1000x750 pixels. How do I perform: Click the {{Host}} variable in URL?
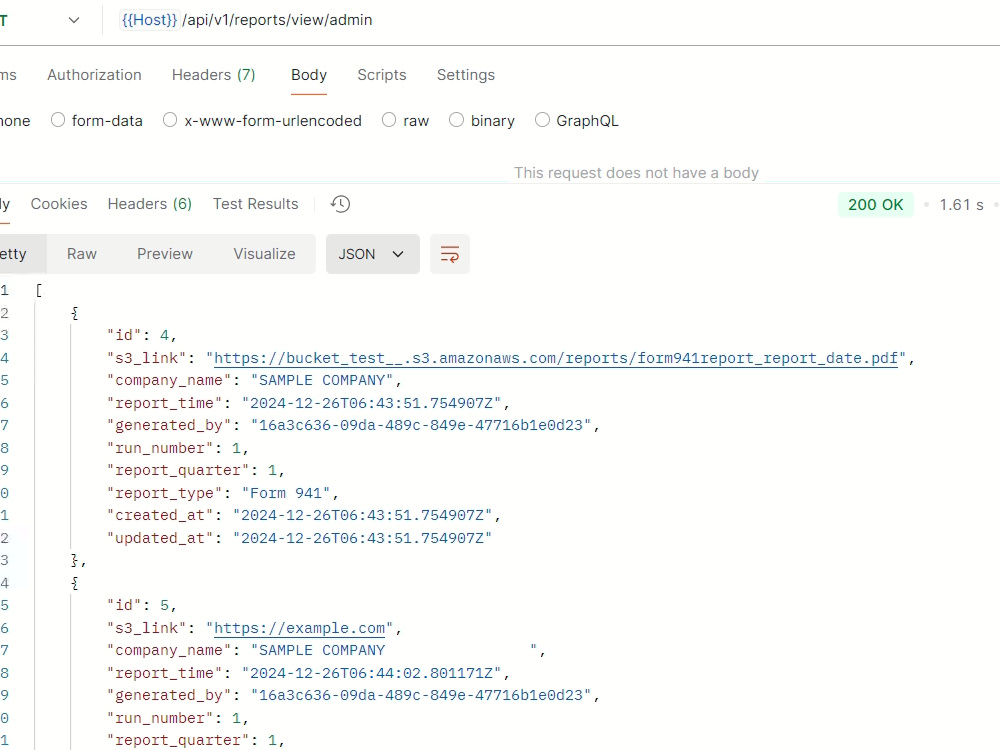[x=149, y=20]
